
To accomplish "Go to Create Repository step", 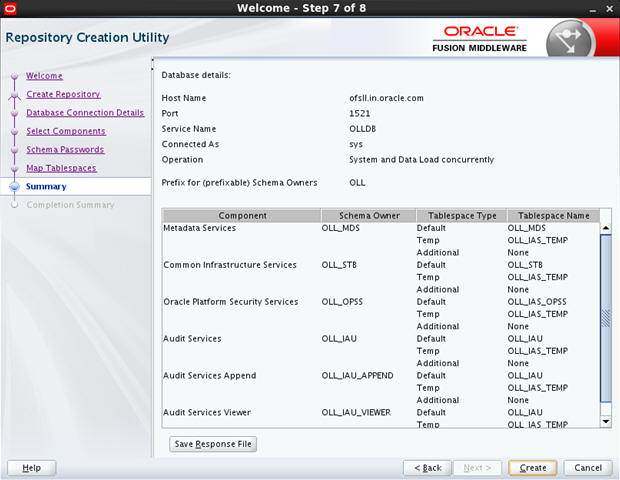I will point(63,94).
